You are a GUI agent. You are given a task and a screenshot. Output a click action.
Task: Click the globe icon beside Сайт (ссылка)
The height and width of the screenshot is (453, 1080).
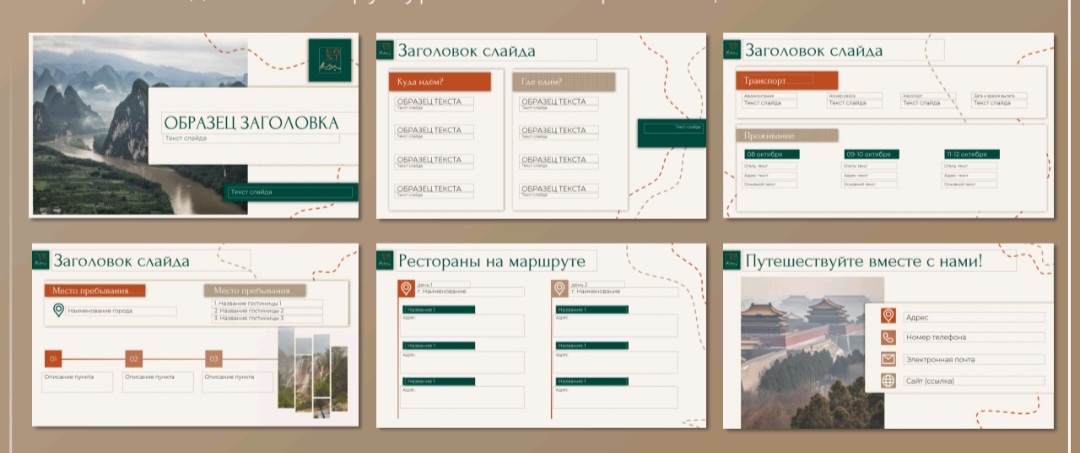(889, 381)
